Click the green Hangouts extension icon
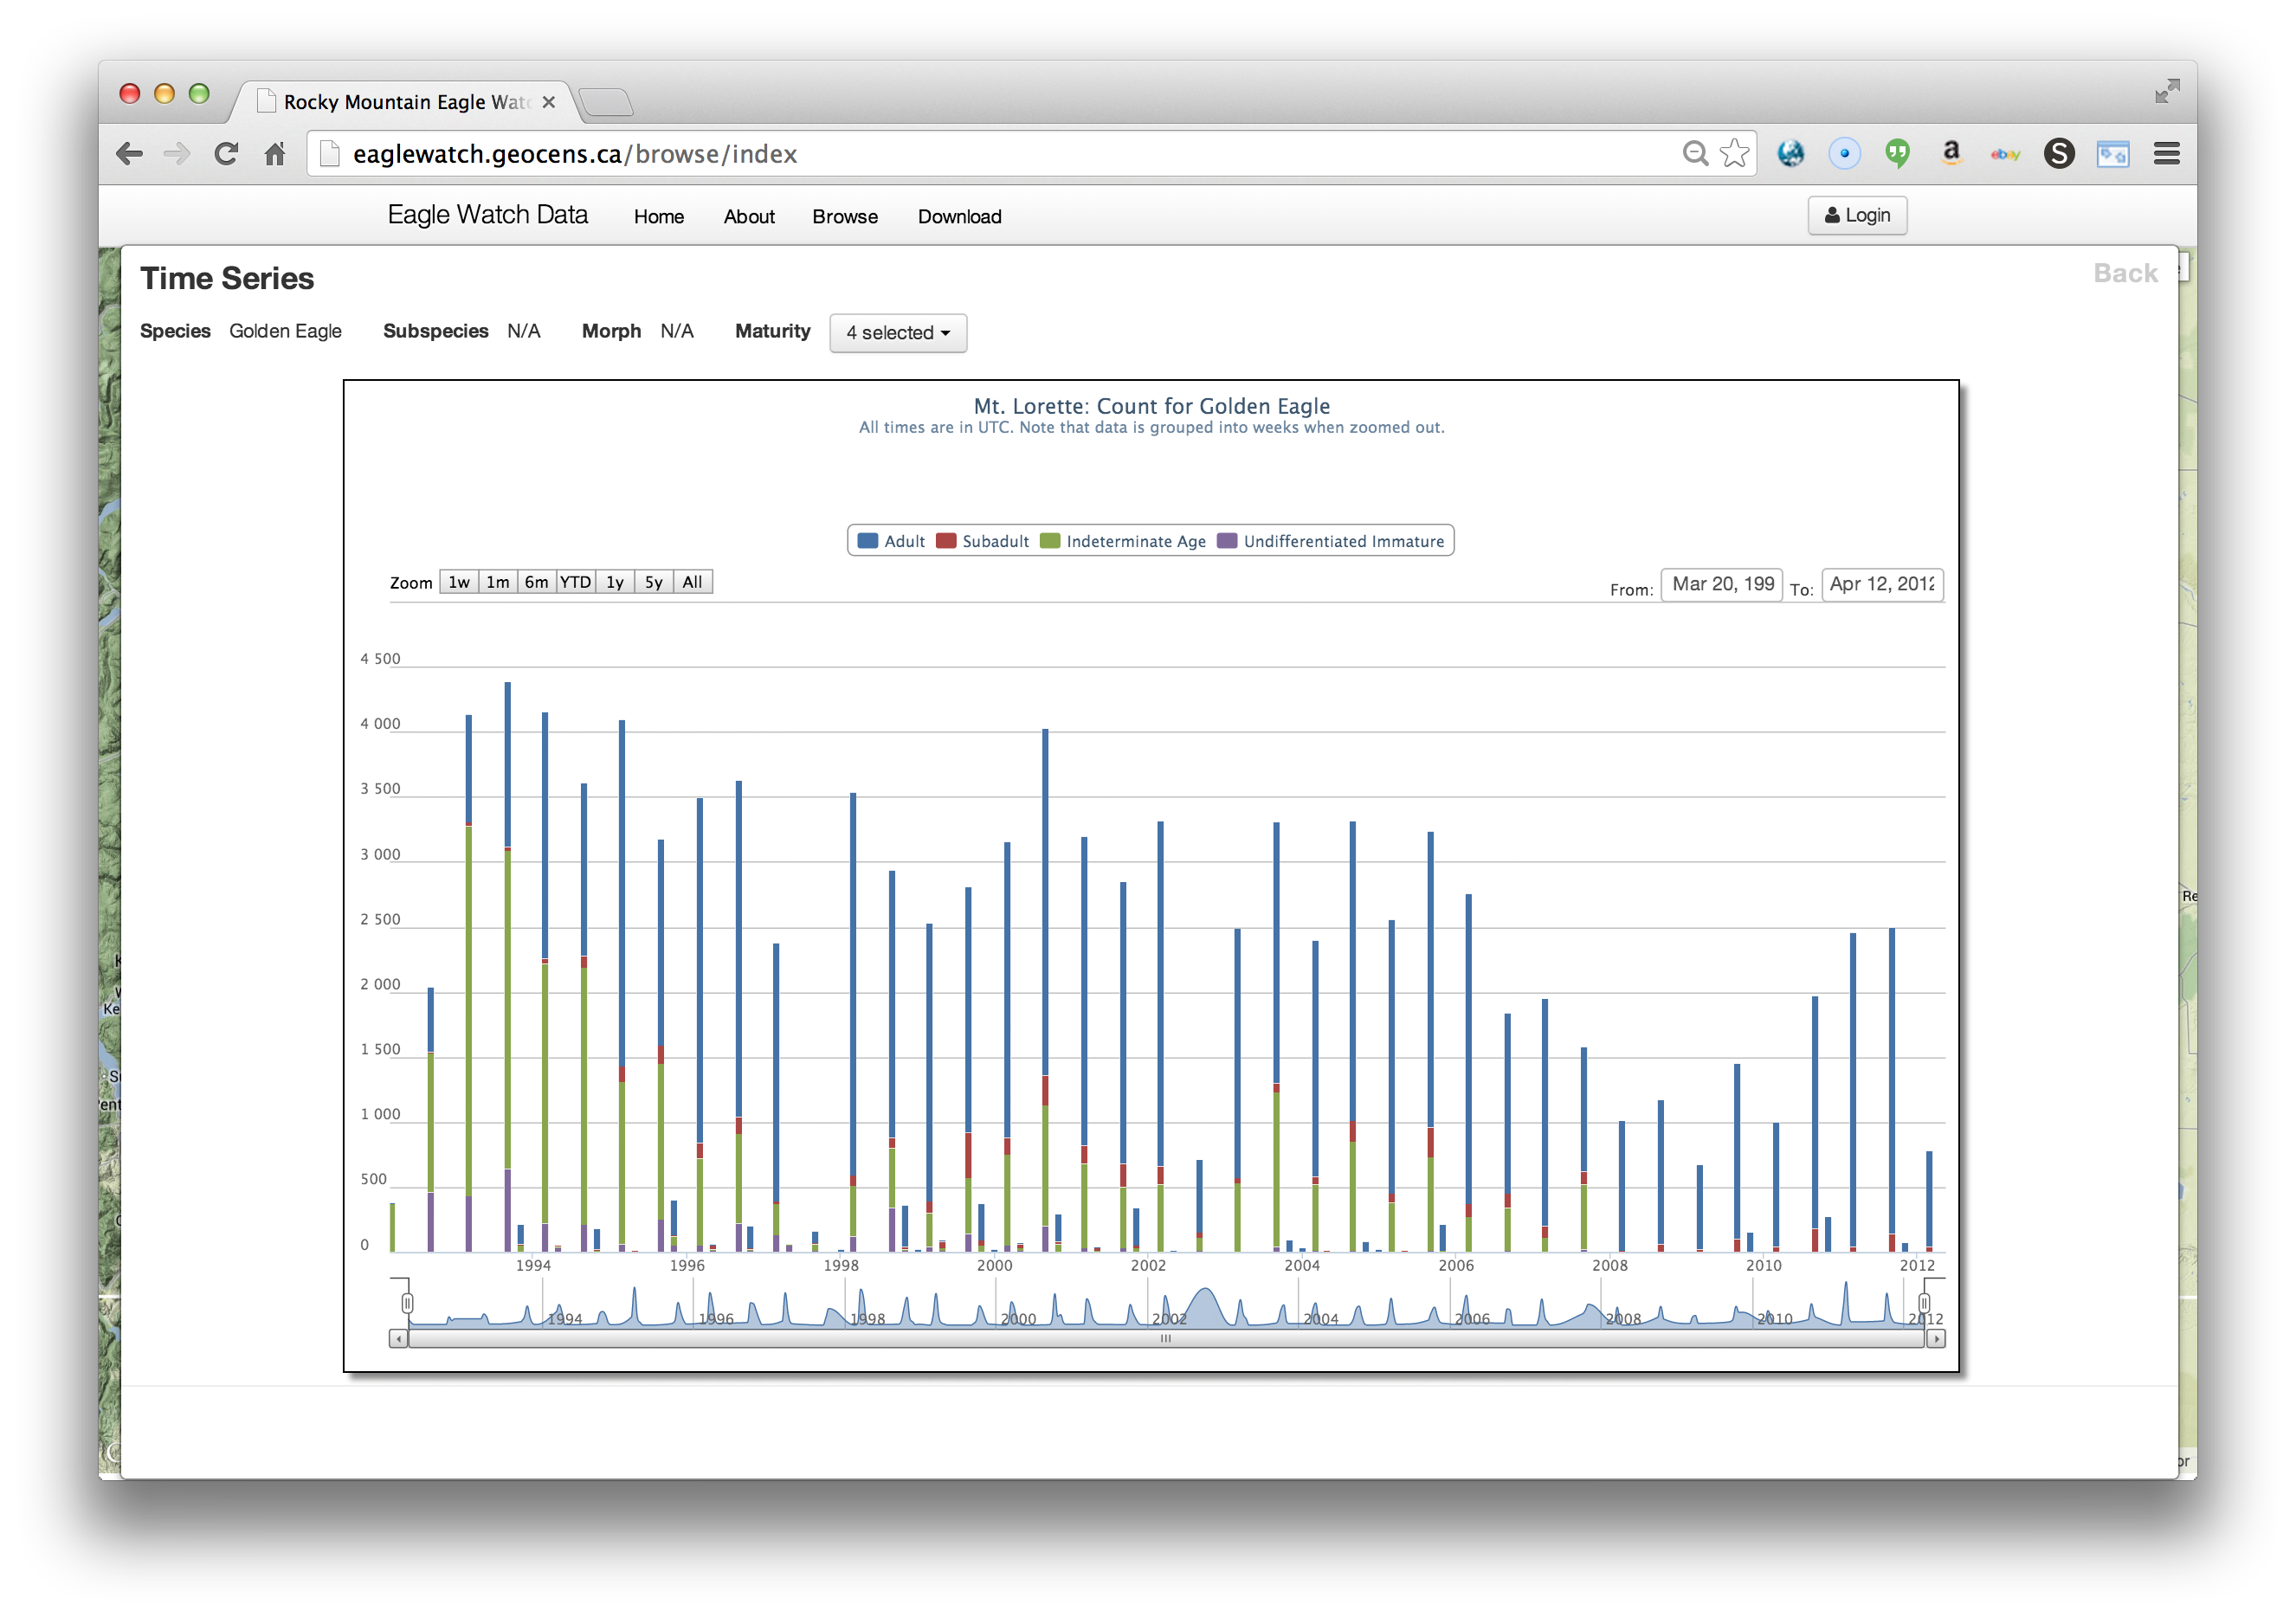The image size is (2296, 1617). 1896,153
